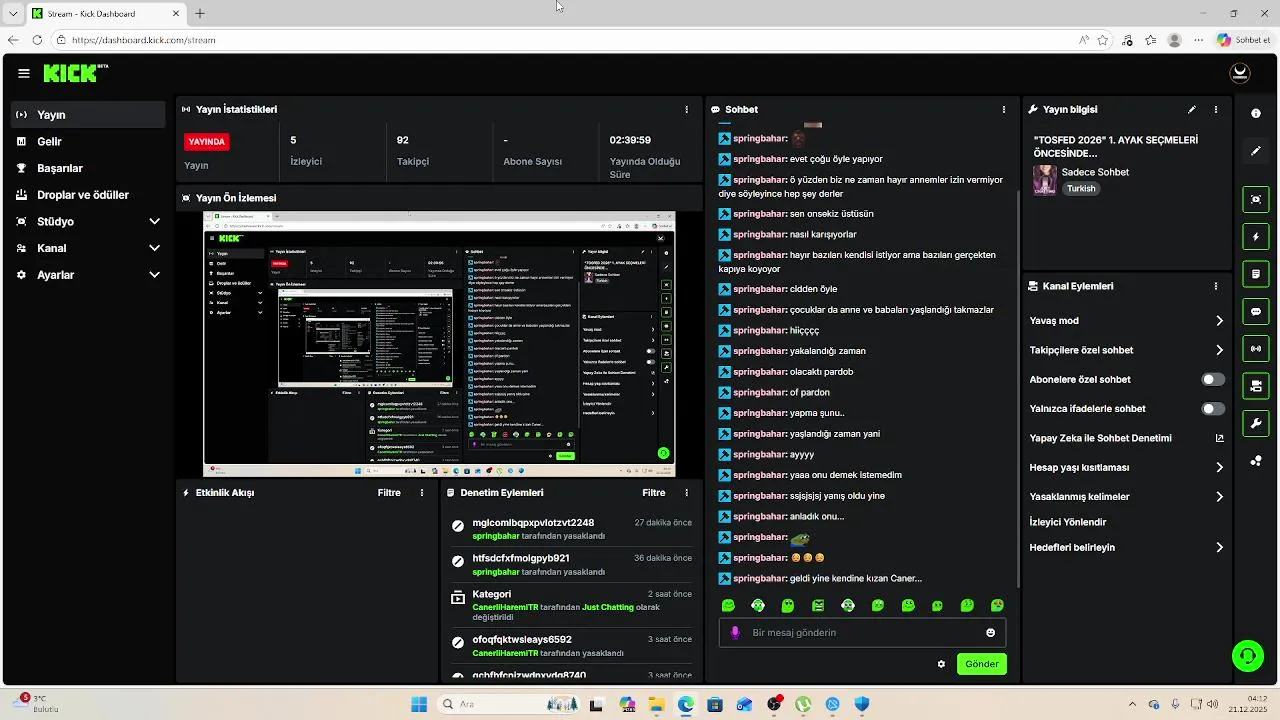Click the Yayın Ön İzlemesi preview thumbnail
This screenshot has height=720, width=1280.
pyautogui.click(x=439, y=344)
